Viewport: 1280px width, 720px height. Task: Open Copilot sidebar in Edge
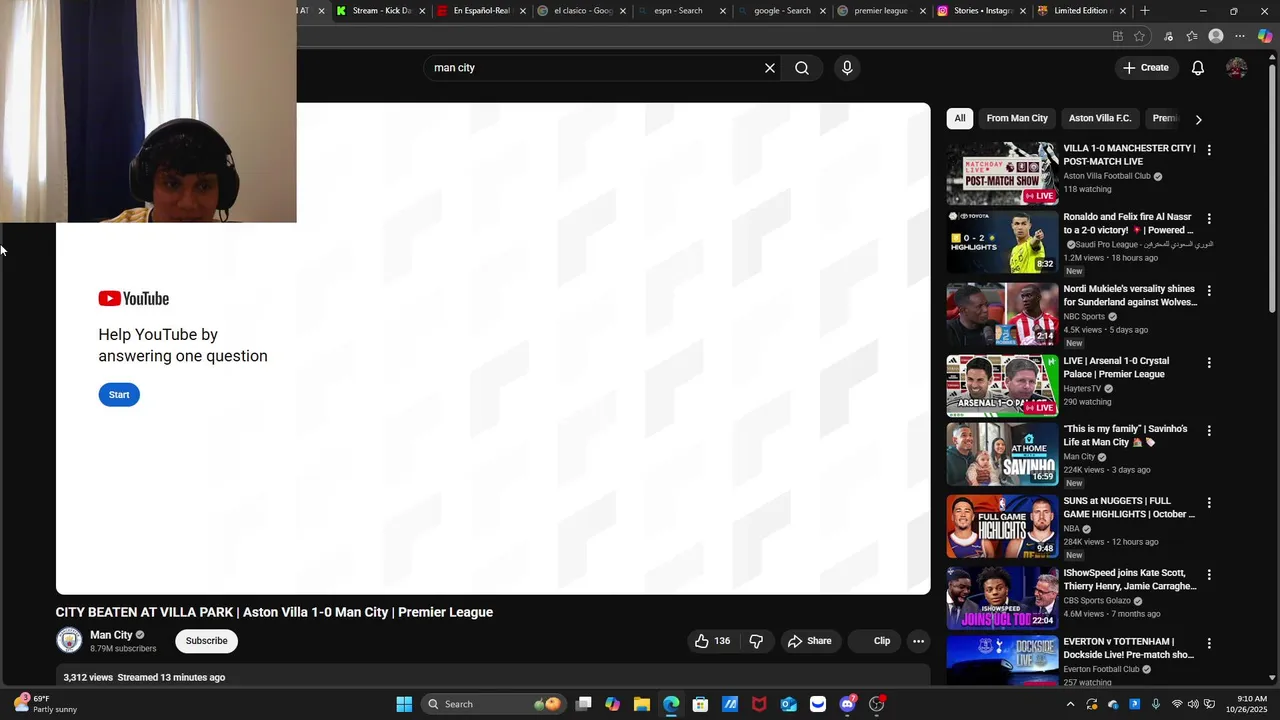1265,36
